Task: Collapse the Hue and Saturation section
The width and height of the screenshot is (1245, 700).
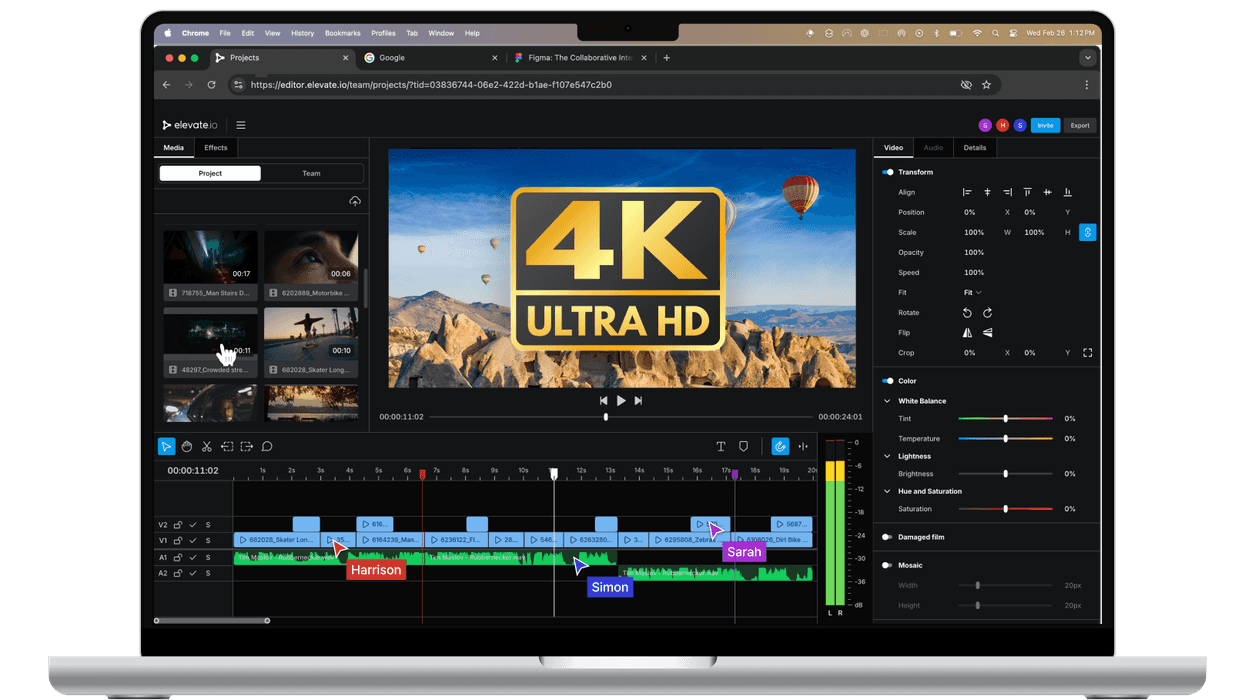Action: [x=887, y=491]
